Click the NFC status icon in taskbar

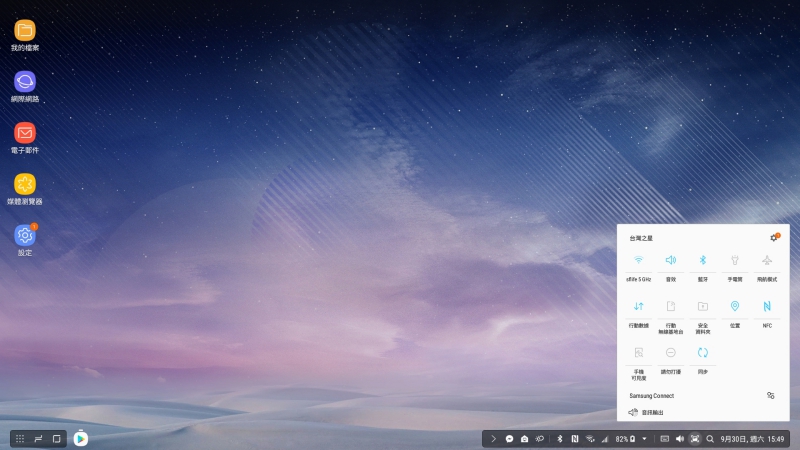(575, 439)
